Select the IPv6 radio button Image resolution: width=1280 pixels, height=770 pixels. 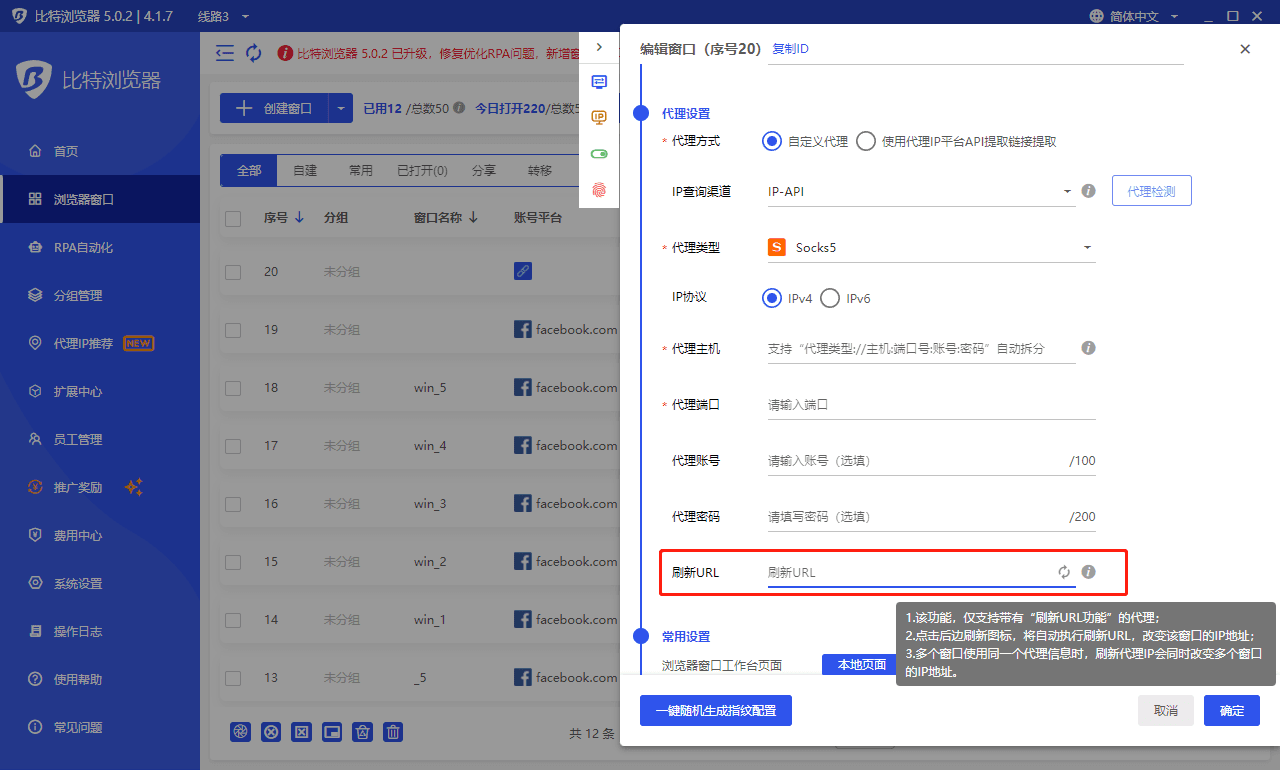[830, 298]
